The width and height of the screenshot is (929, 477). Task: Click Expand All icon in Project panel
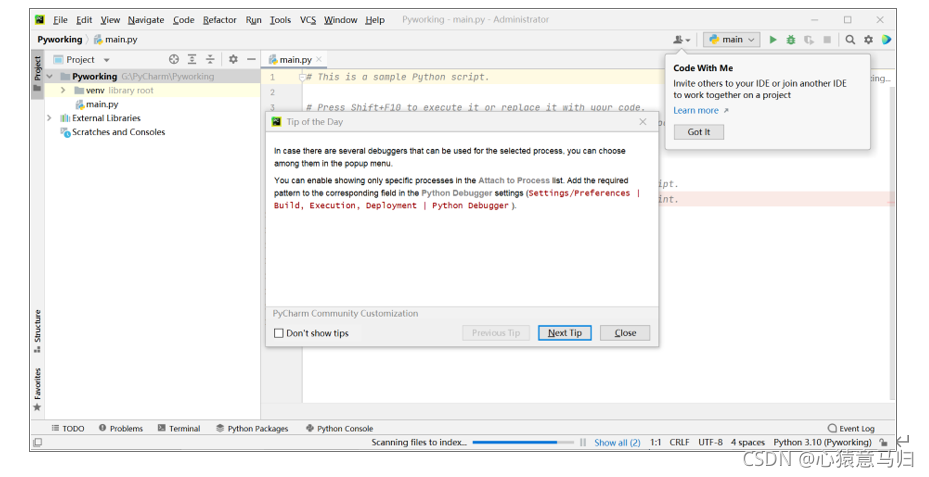coord(192,59)
